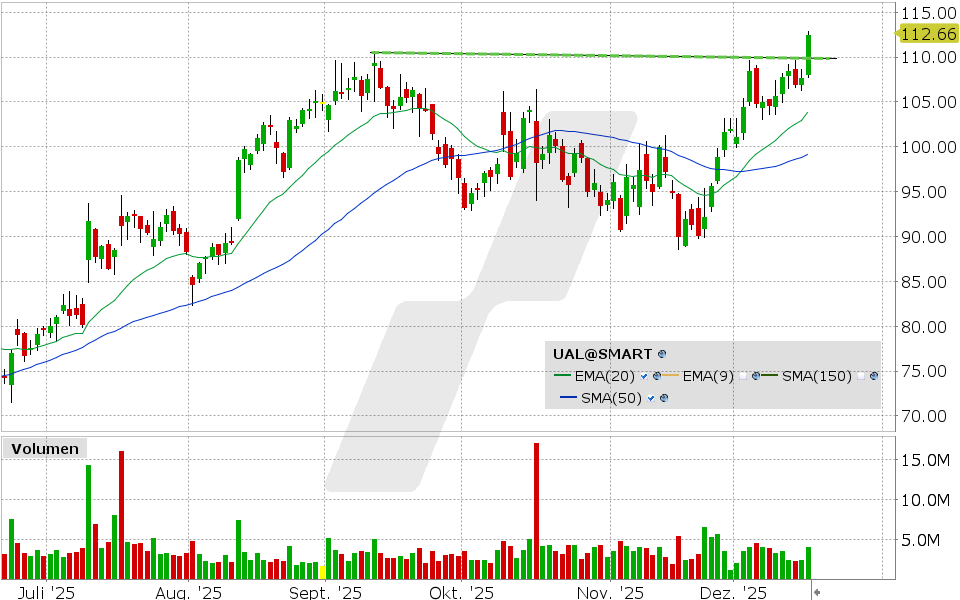The height and width of the screenshot is (600, 960).
Task: Open settings for the SMA(50) indicator
Action: (x=664, y=397)
